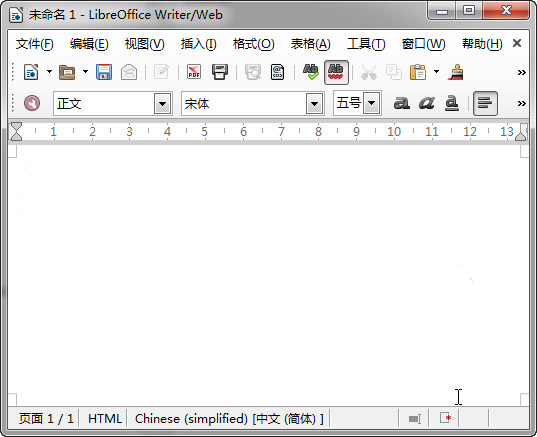Expand hidden standard toolbar buttons
537x437 pixels.
coord(522,72)
